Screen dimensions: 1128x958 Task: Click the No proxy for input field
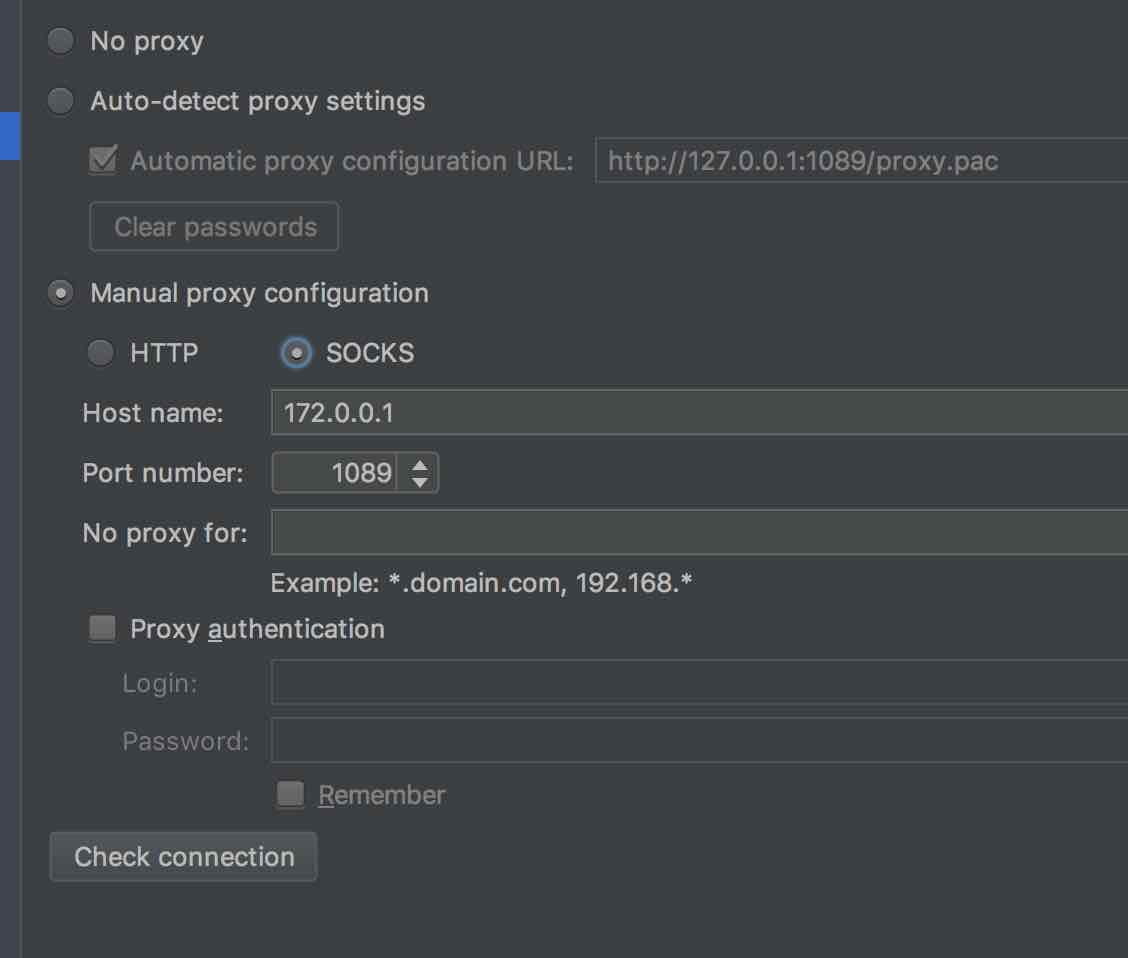click(699, 533)
